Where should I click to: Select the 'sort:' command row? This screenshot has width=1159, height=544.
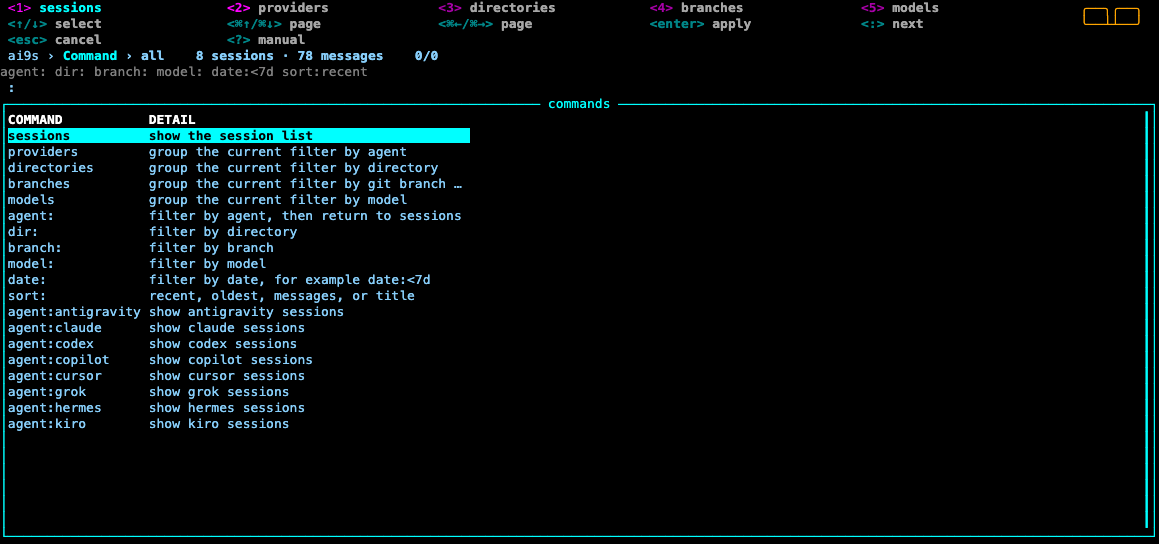[239, 296]
